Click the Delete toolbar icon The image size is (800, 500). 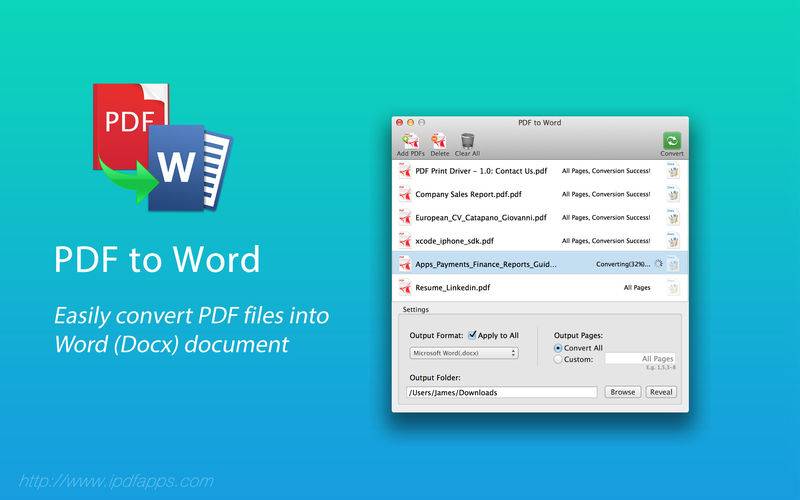(x=439, y=141)
